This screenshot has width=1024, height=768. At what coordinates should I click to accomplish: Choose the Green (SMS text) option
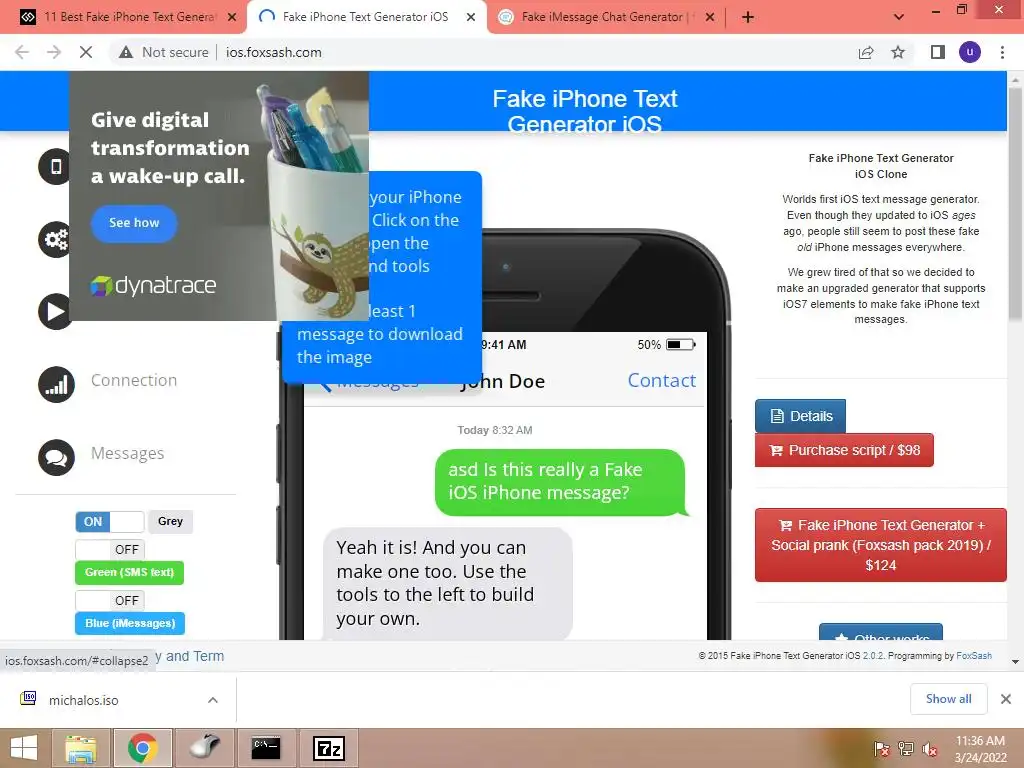pos(129,573)
